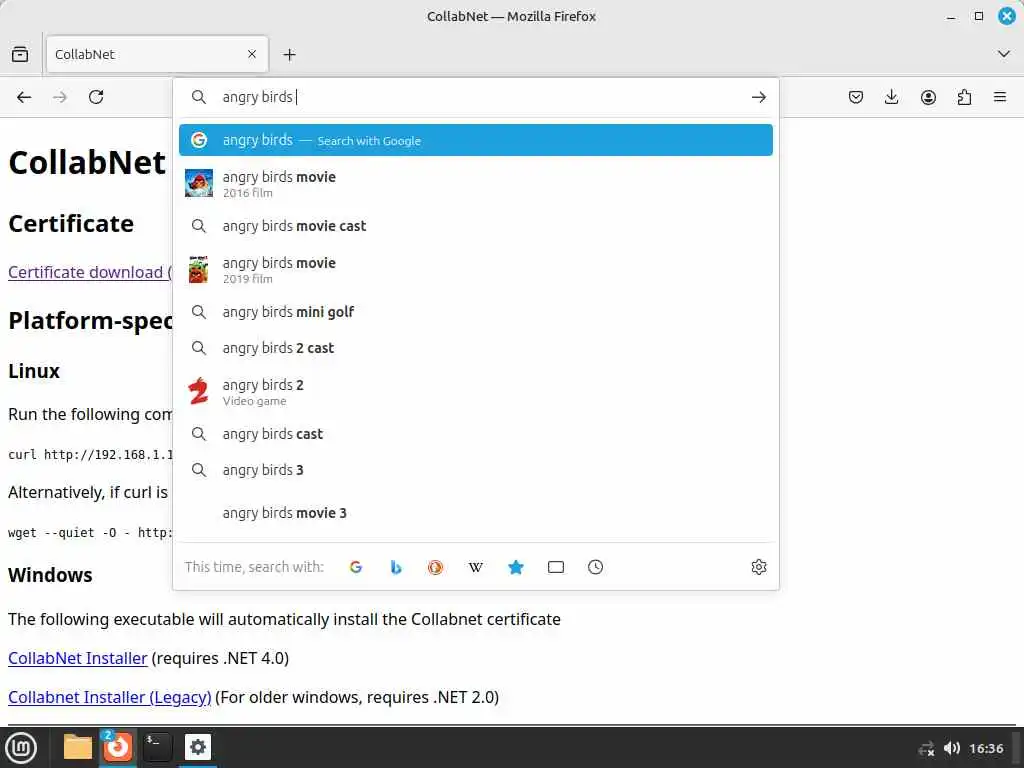This screenshot has height=768, width=1024.
Task: Select 'angry birds cast' suggestion
Action: coord(475,434)
